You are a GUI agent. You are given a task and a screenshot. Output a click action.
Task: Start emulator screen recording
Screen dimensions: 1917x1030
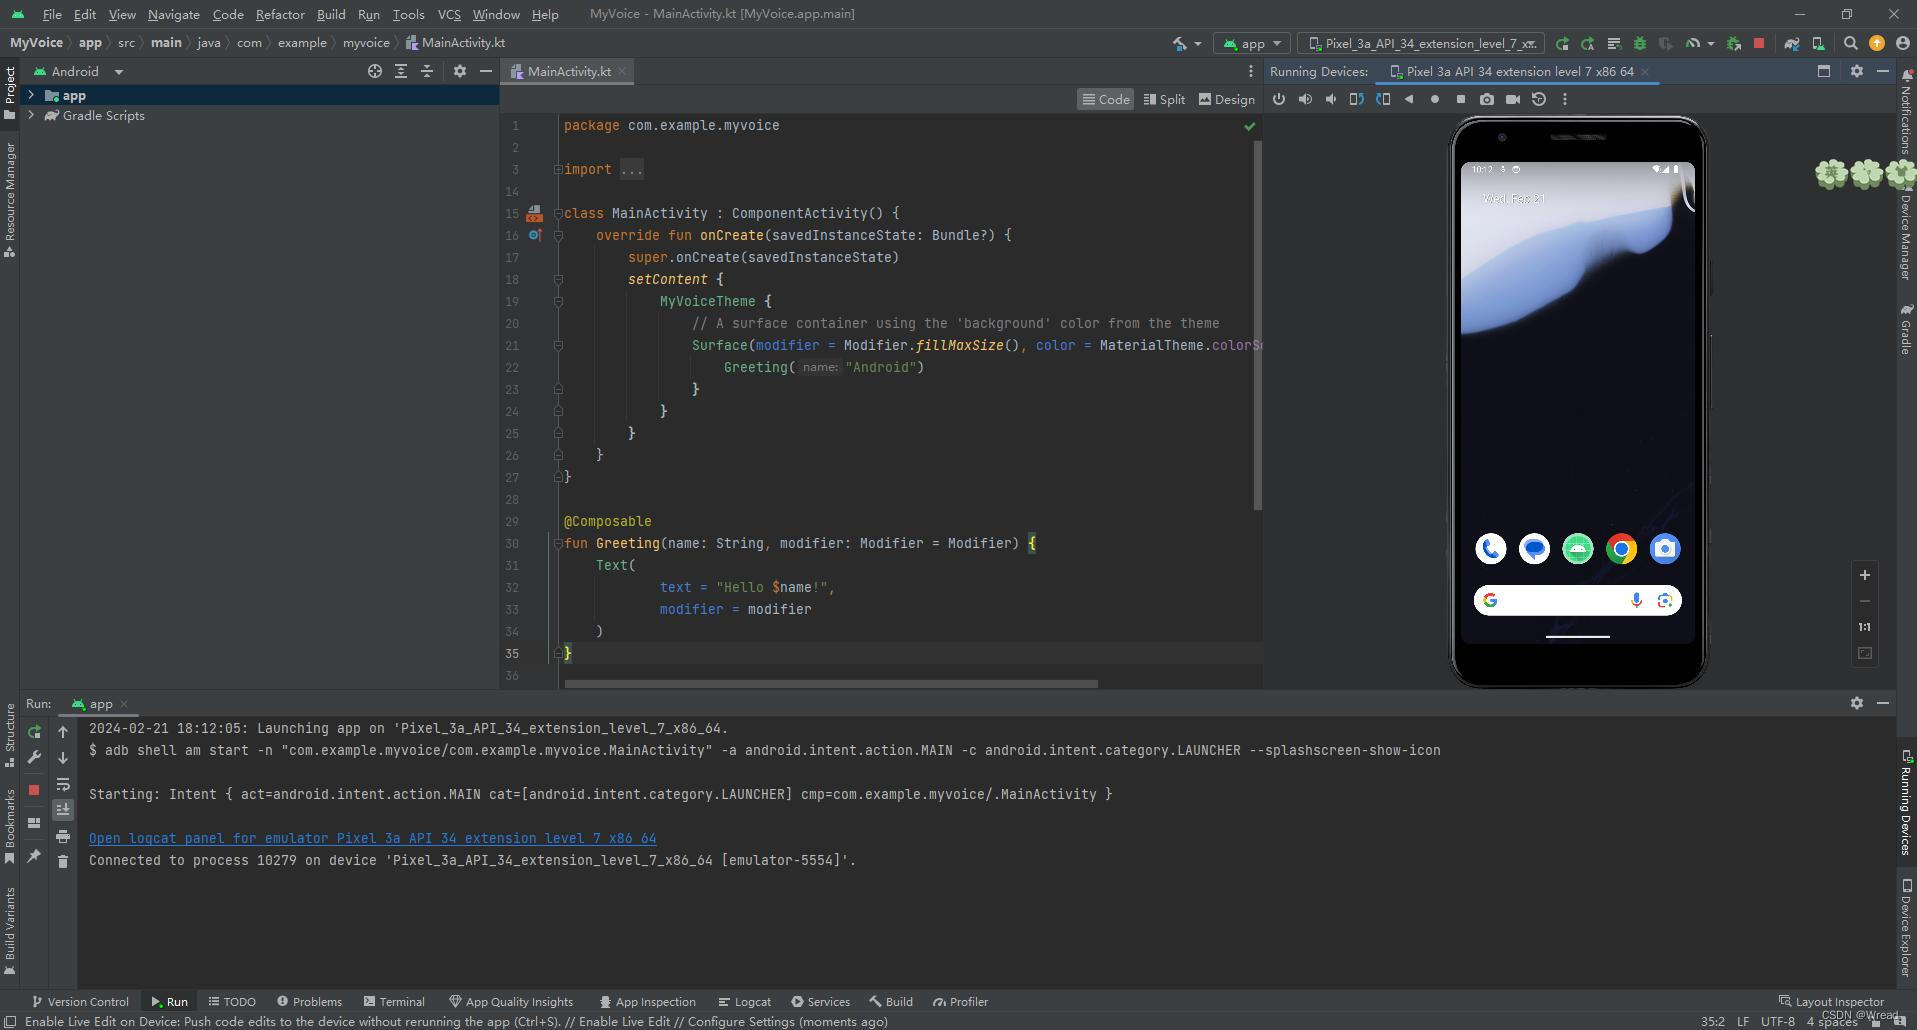1513,99
